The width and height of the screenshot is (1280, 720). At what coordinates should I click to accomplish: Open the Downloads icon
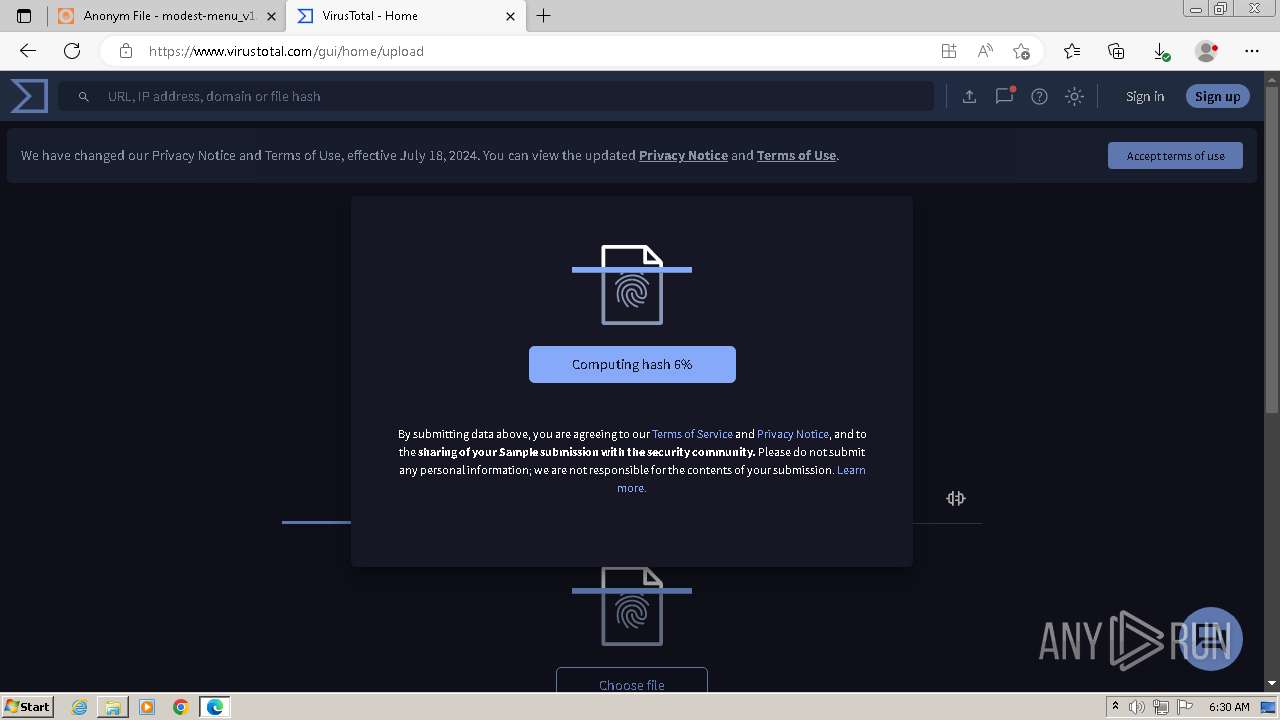coord(1160,51)
